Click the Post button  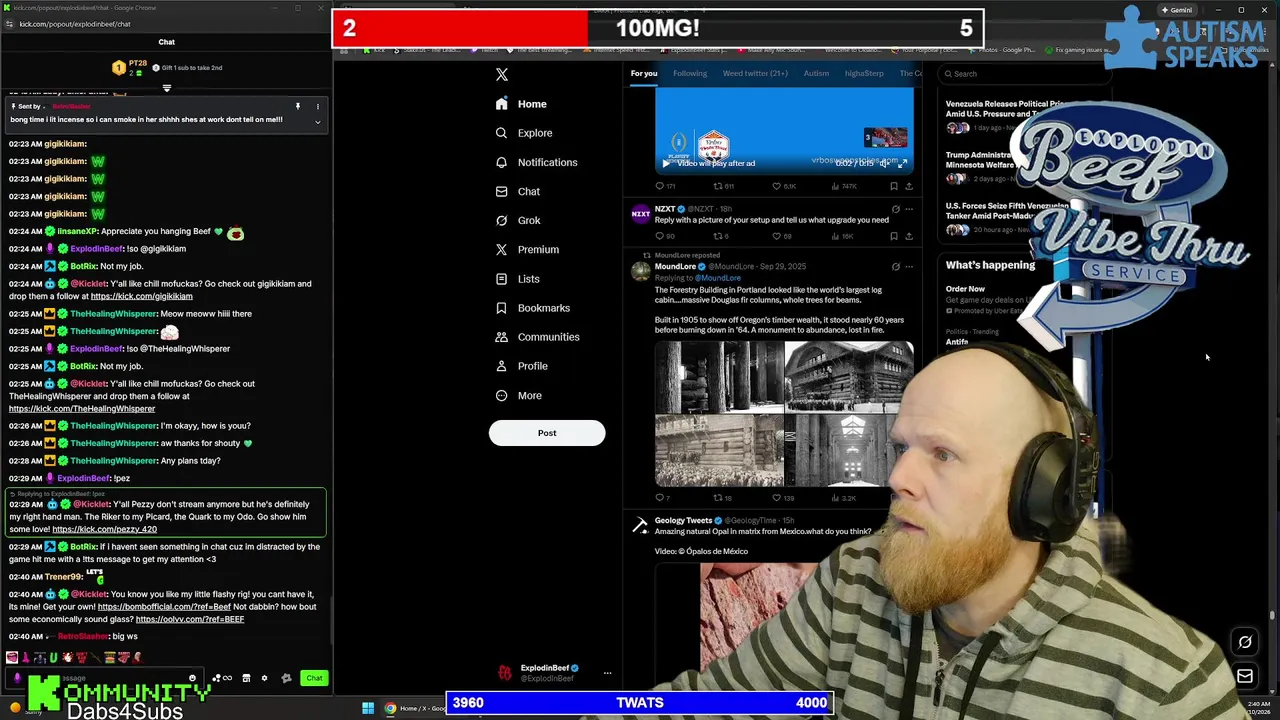click(547, 433)
